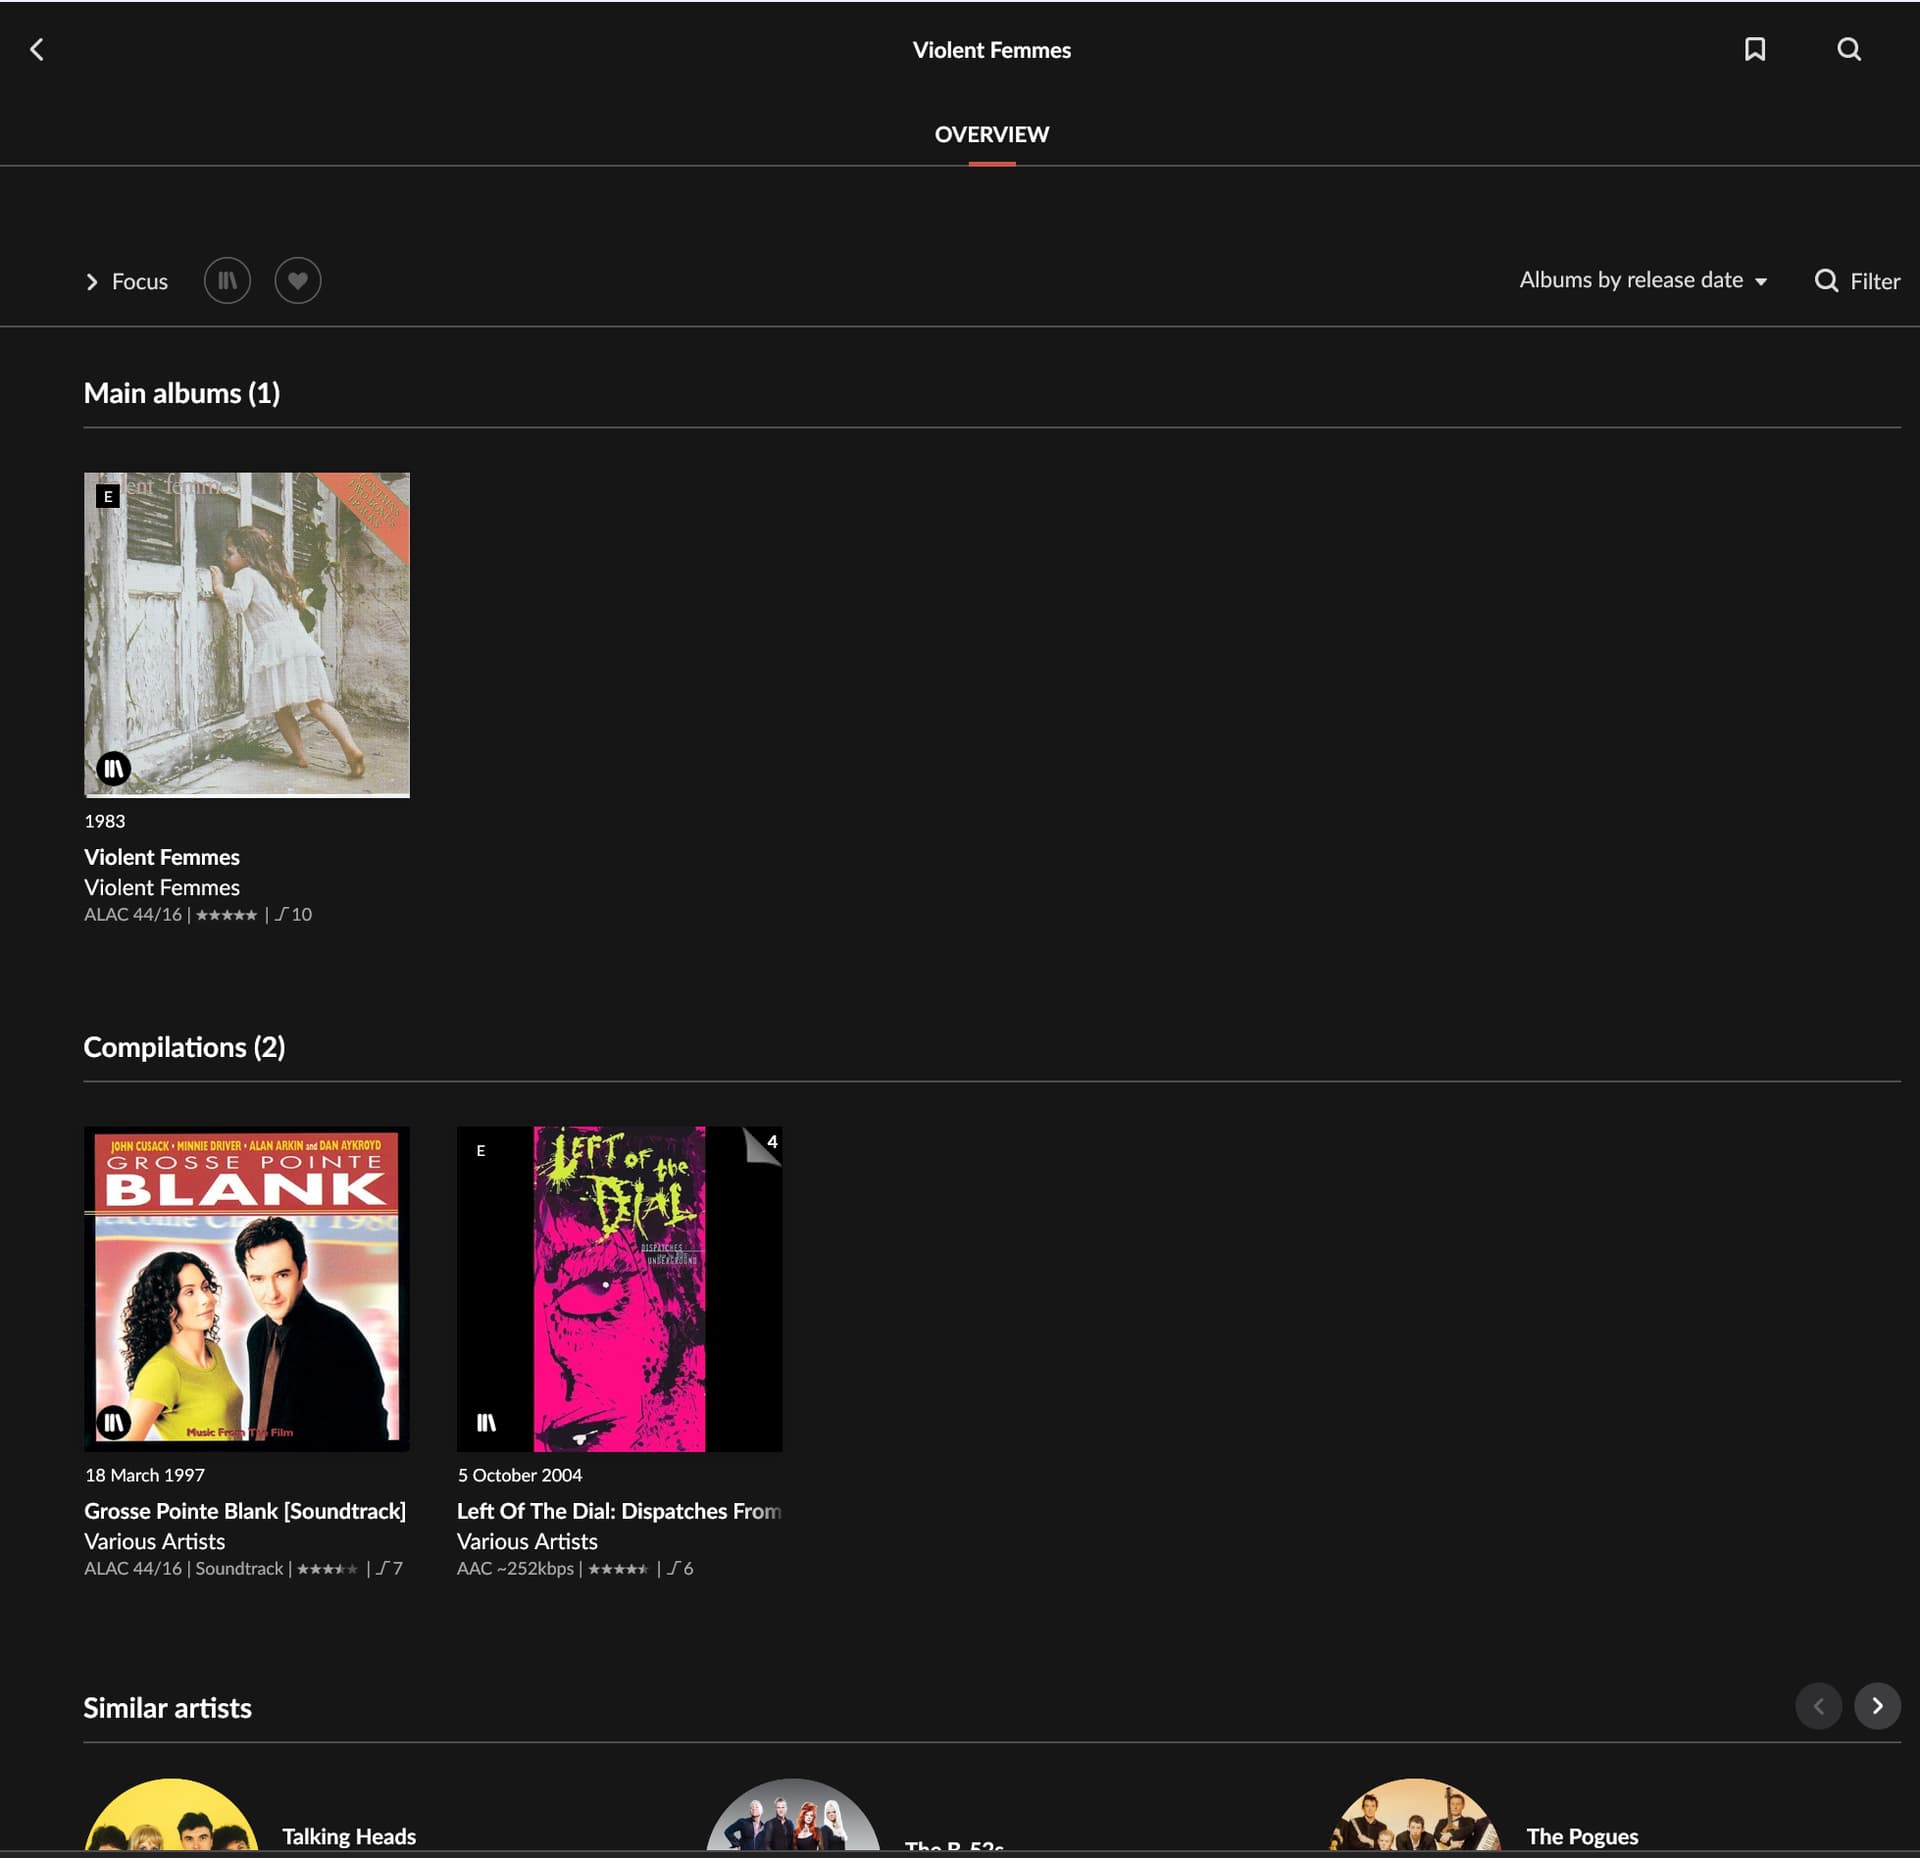Open the Grosse Pointe Blank cover art
1920x1858 pixels.
(247, 1289)
